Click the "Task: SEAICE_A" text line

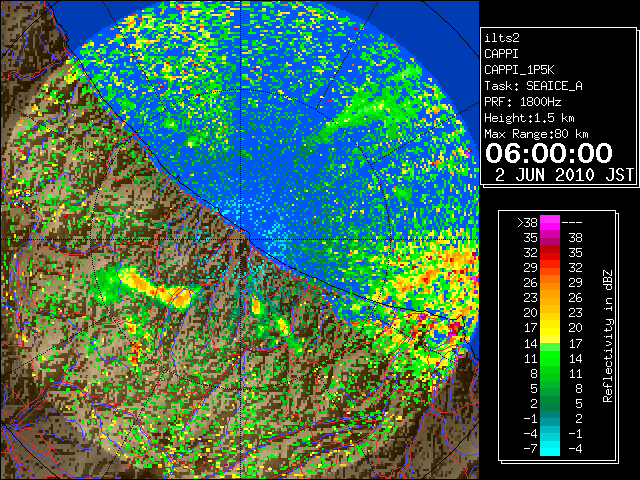click(533, 86)
